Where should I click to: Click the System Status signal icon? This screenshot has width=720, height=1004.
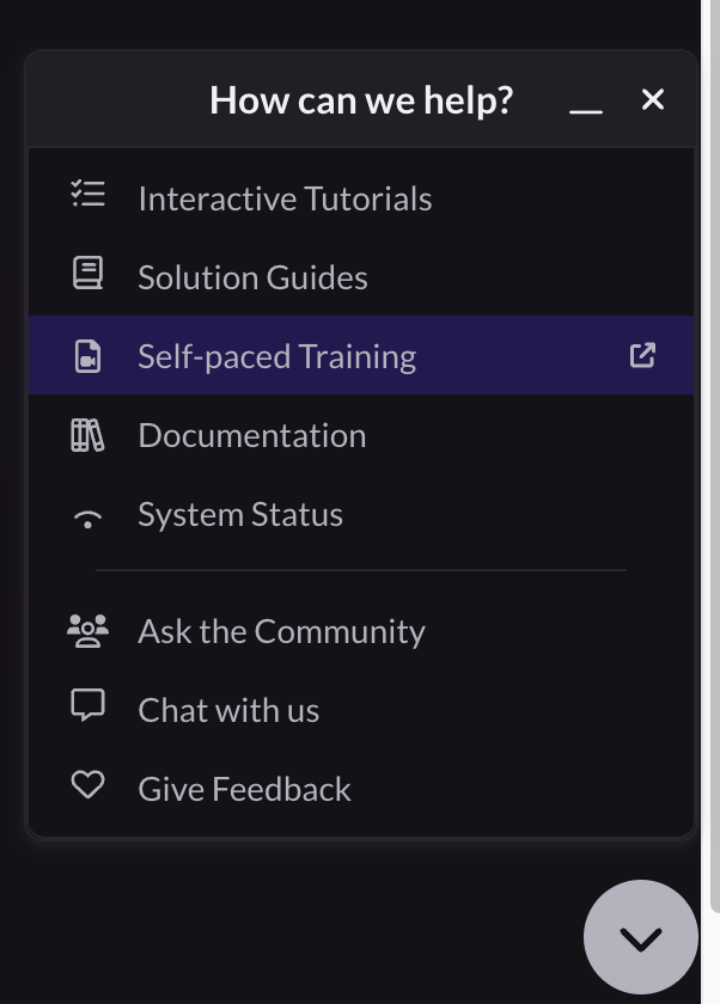(88, 518)
